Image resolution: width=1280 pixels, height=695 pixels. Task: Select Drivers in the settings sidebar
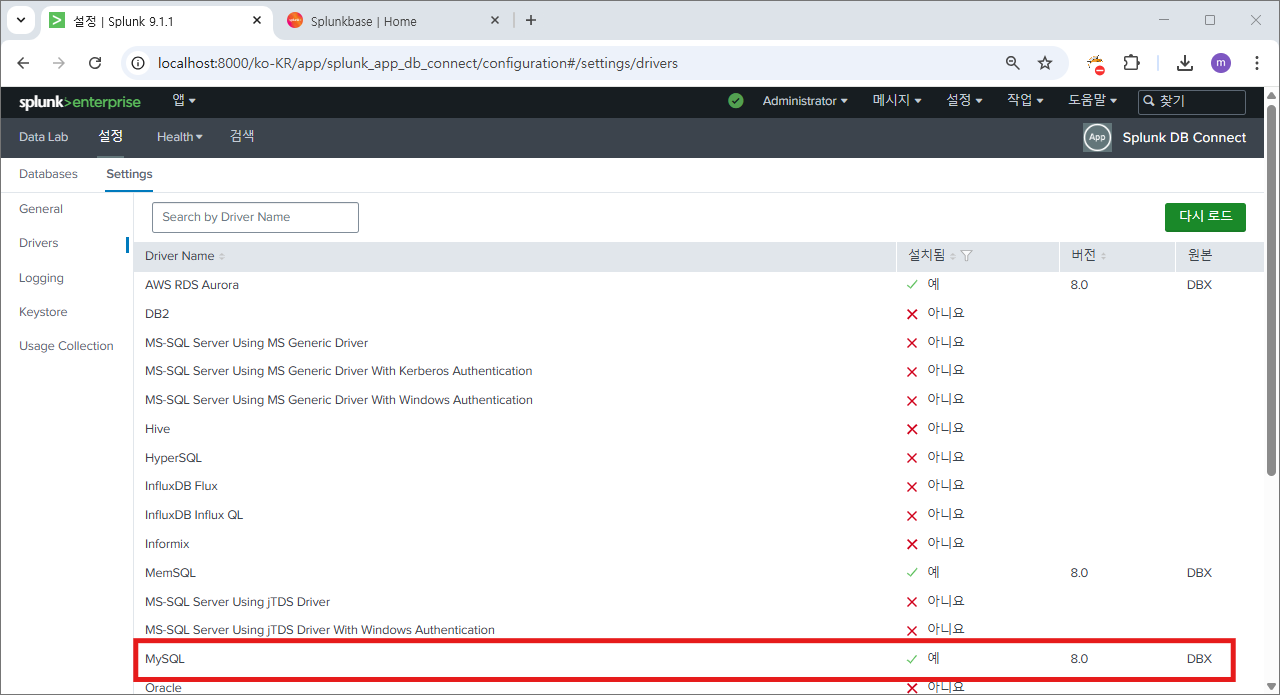click(39, 243)
